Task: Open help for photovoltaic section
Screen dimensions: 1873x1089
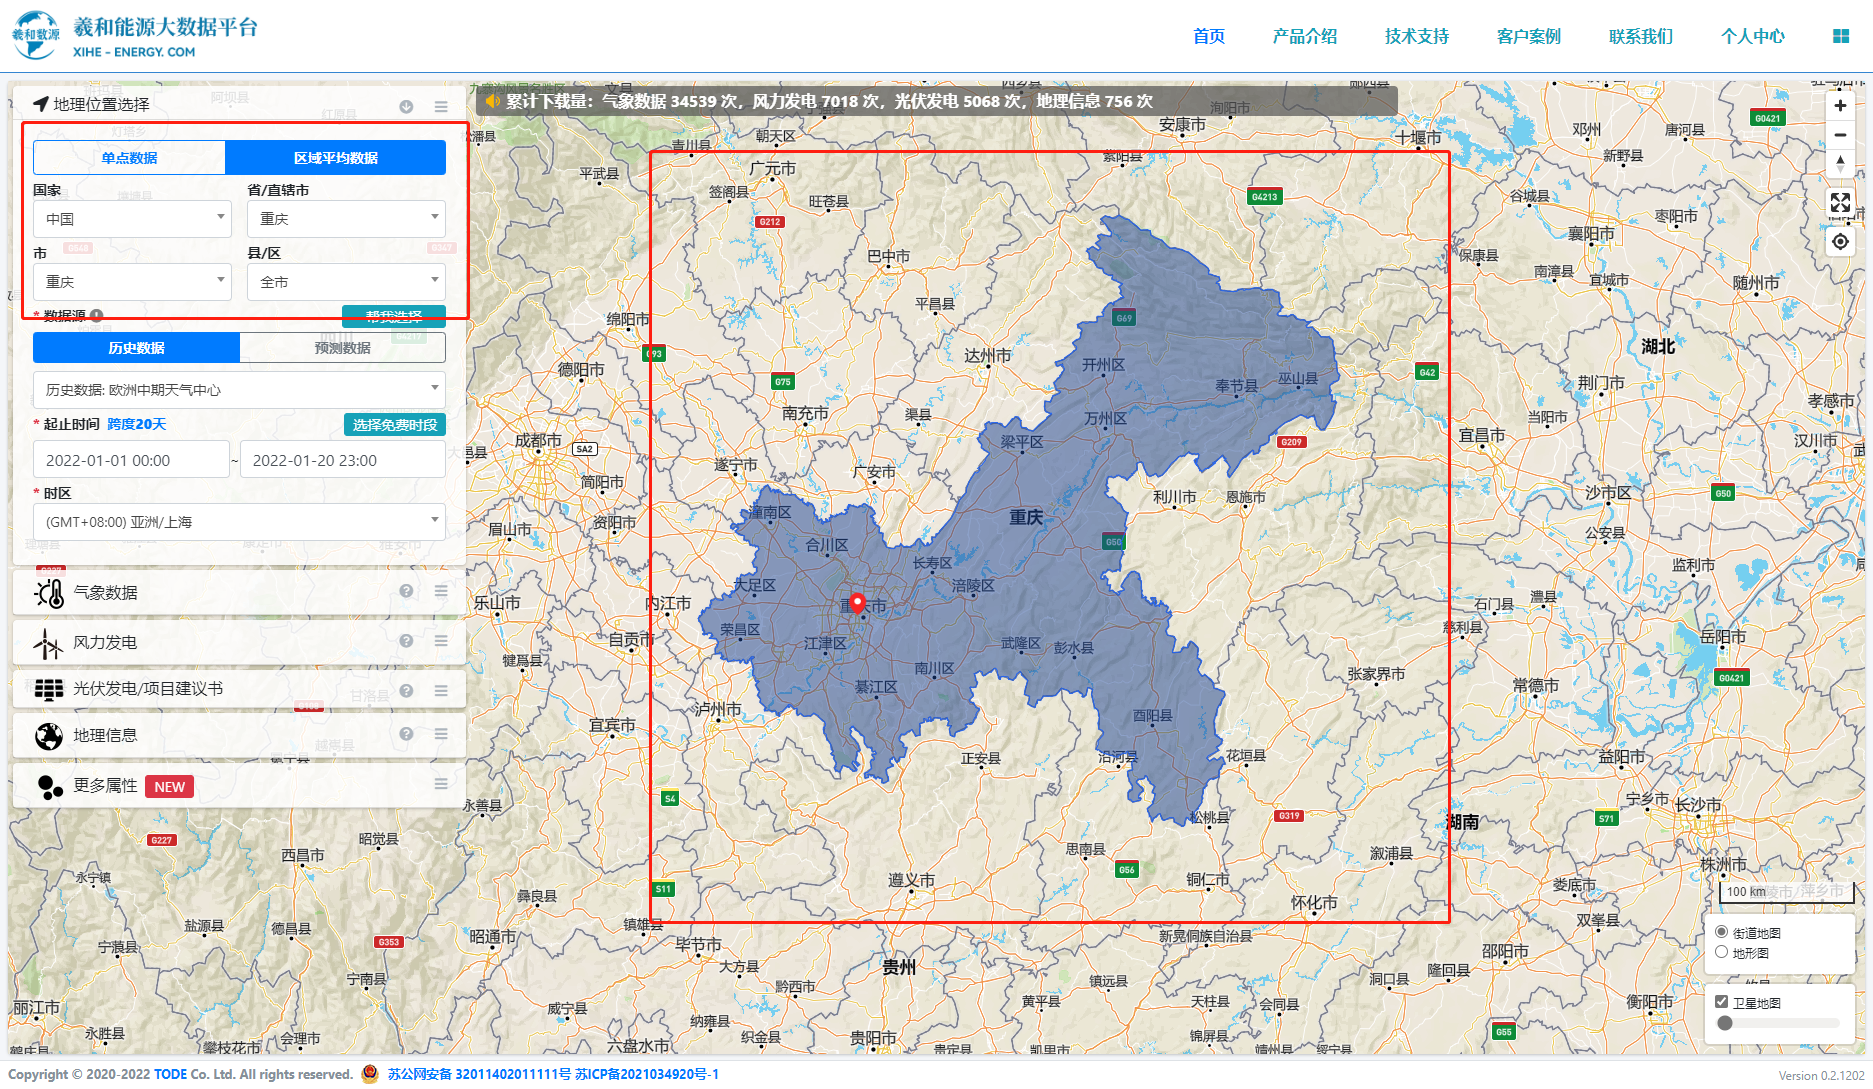Action: (406, 690)
